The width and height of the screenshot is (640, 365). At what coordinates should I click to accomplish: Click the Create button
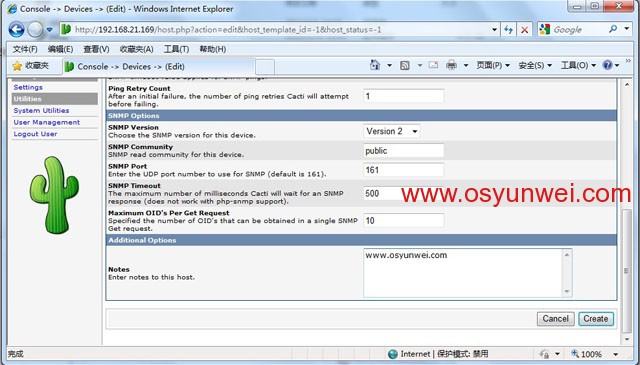click(x=596, y=318)
